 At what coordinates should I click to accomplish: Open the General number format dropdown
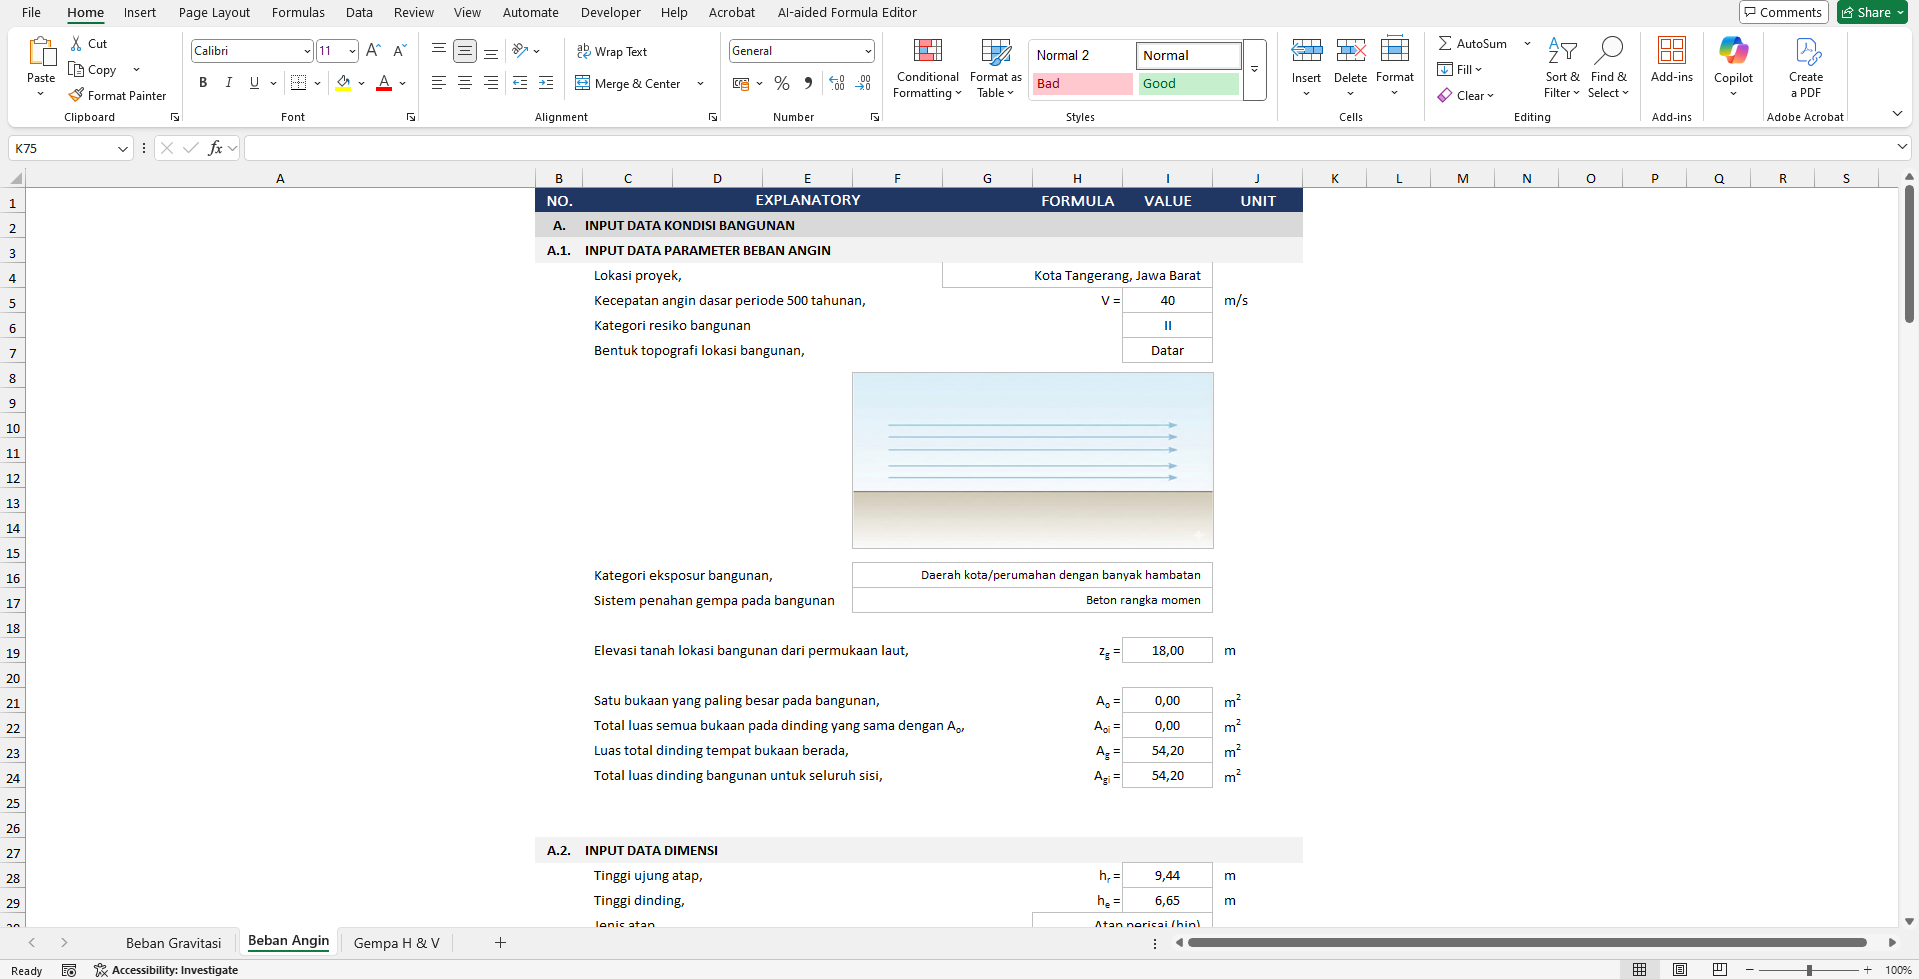(x=867, y=51)
